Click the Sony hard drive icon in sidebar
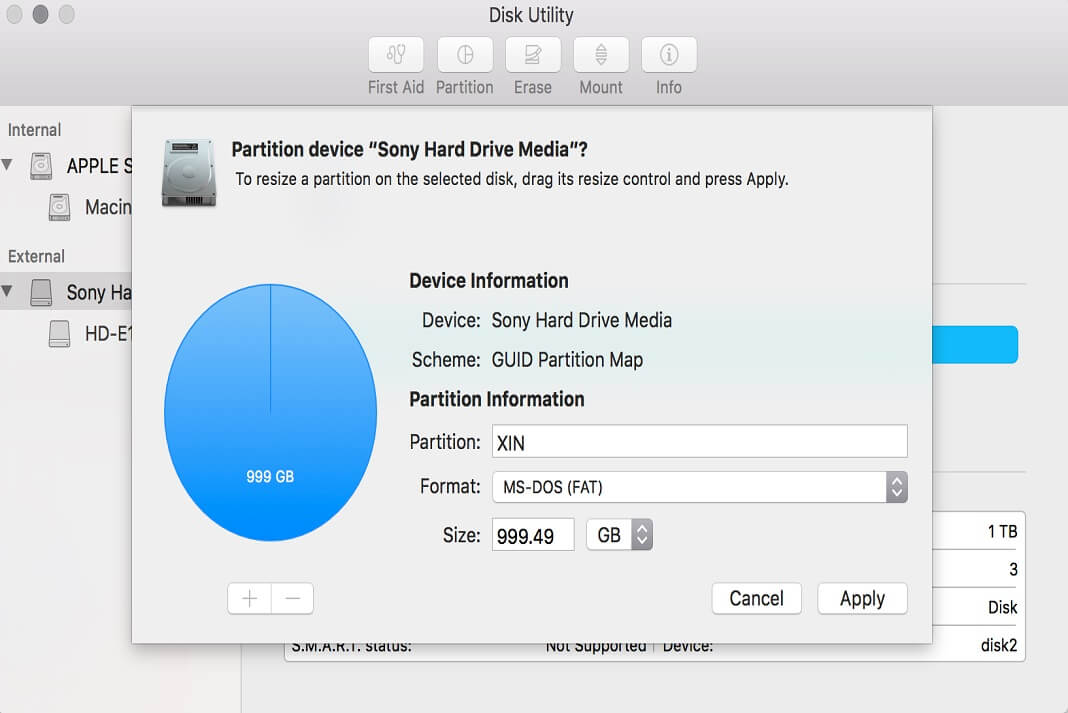This screenshot has height=713, width=1068. (x=40, y=292)
